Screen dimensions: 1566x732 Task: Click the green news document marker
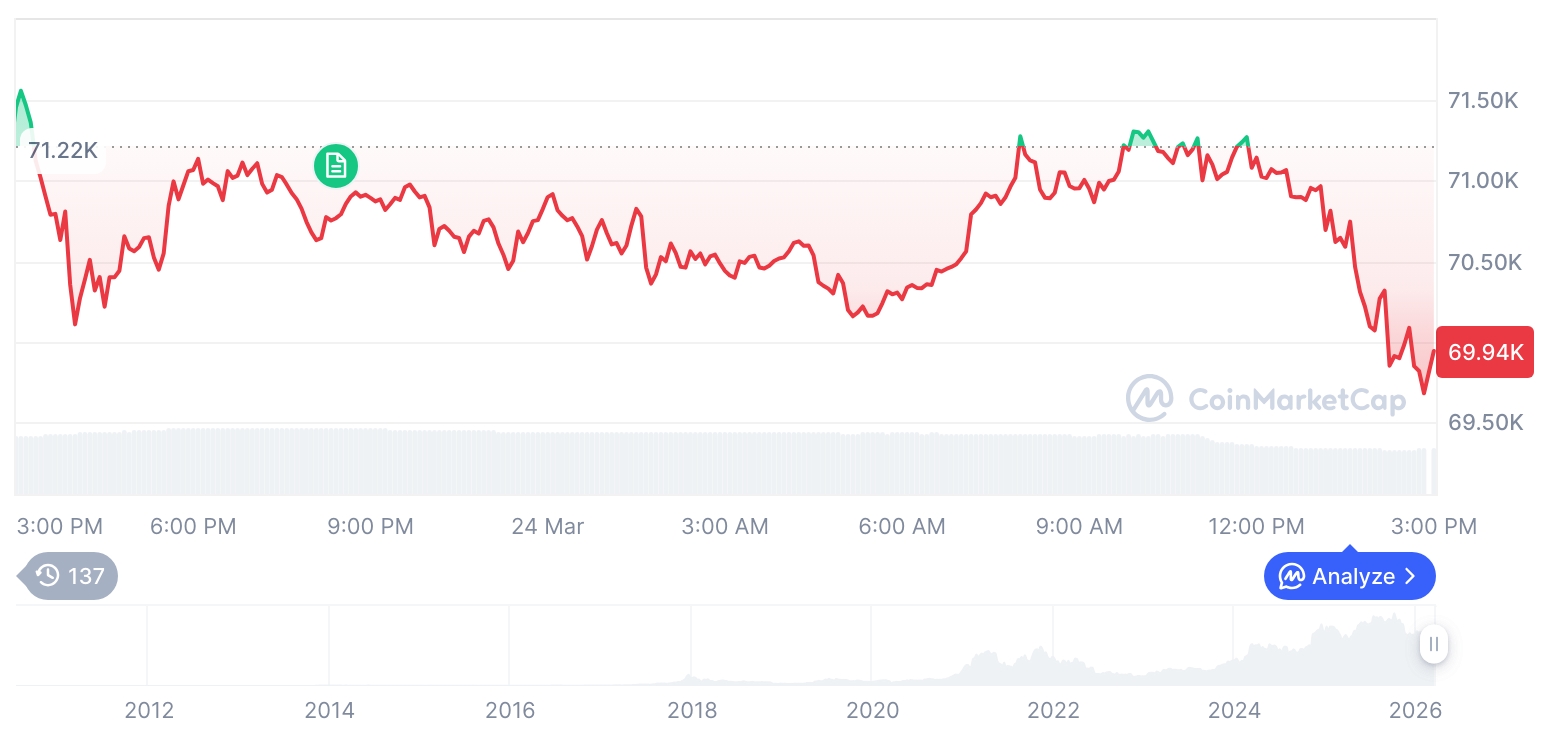point(335,166)
